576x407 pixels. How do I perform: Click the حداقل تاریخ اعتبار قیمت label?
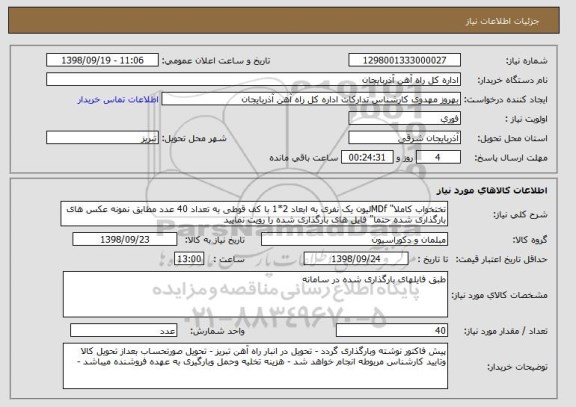(x=502, y=259)
